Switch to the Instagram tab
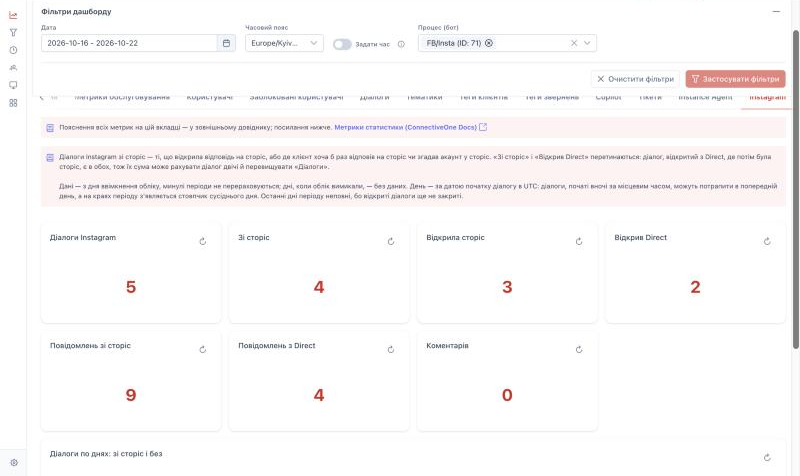800x476 pixels. point(767,97)
